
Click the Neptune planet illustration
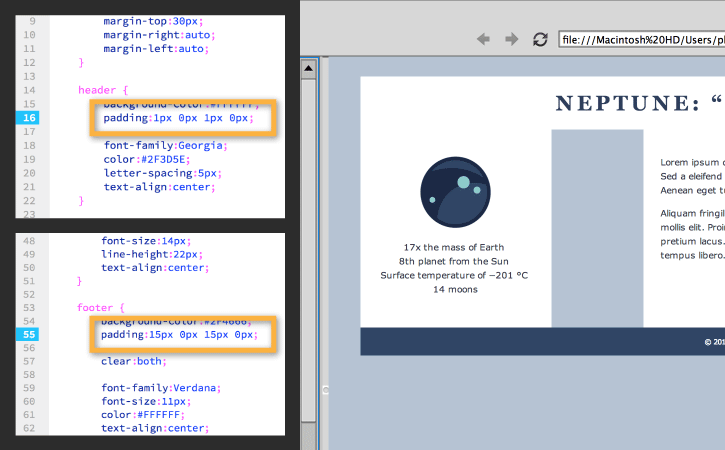point(455,192)
